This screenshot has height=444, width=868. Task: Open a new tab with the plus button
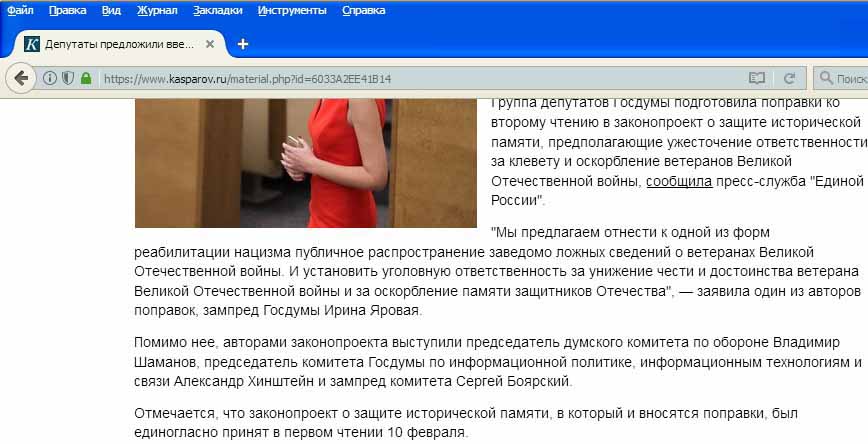click(242, 44)
